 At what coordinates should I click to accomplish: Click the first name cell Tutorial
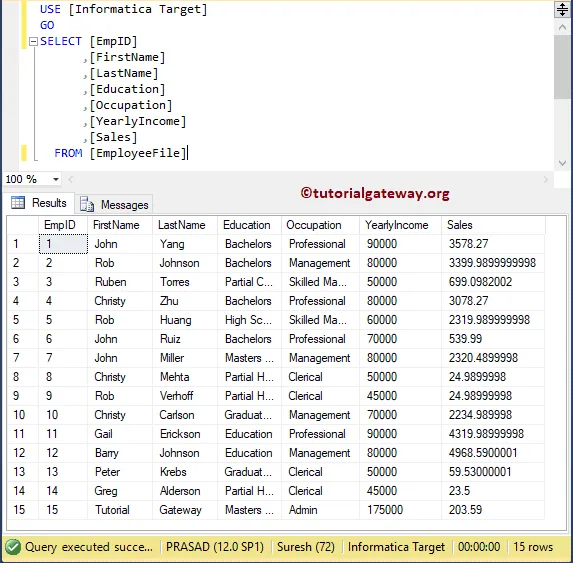(120, 510)
